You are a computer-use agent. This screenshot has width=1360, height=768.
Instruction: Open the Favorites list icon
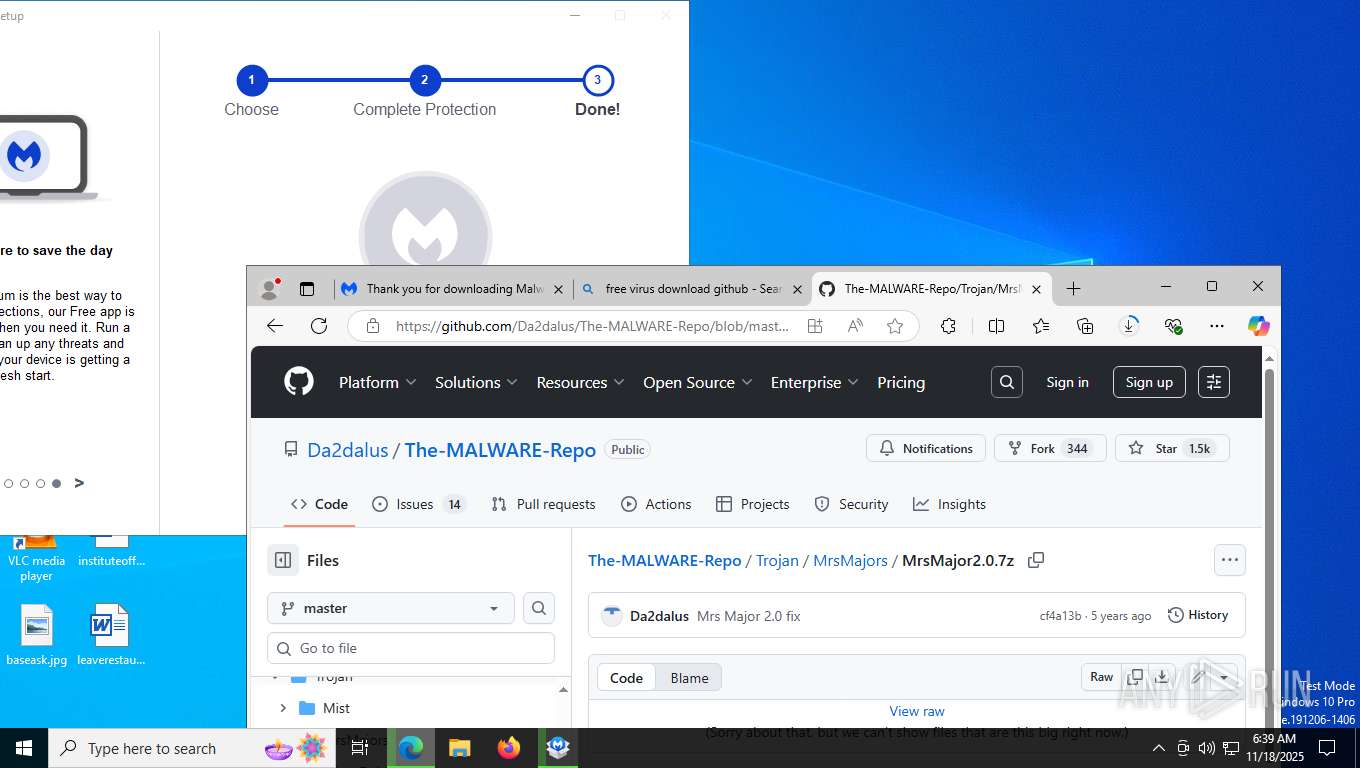[1041, 326]
